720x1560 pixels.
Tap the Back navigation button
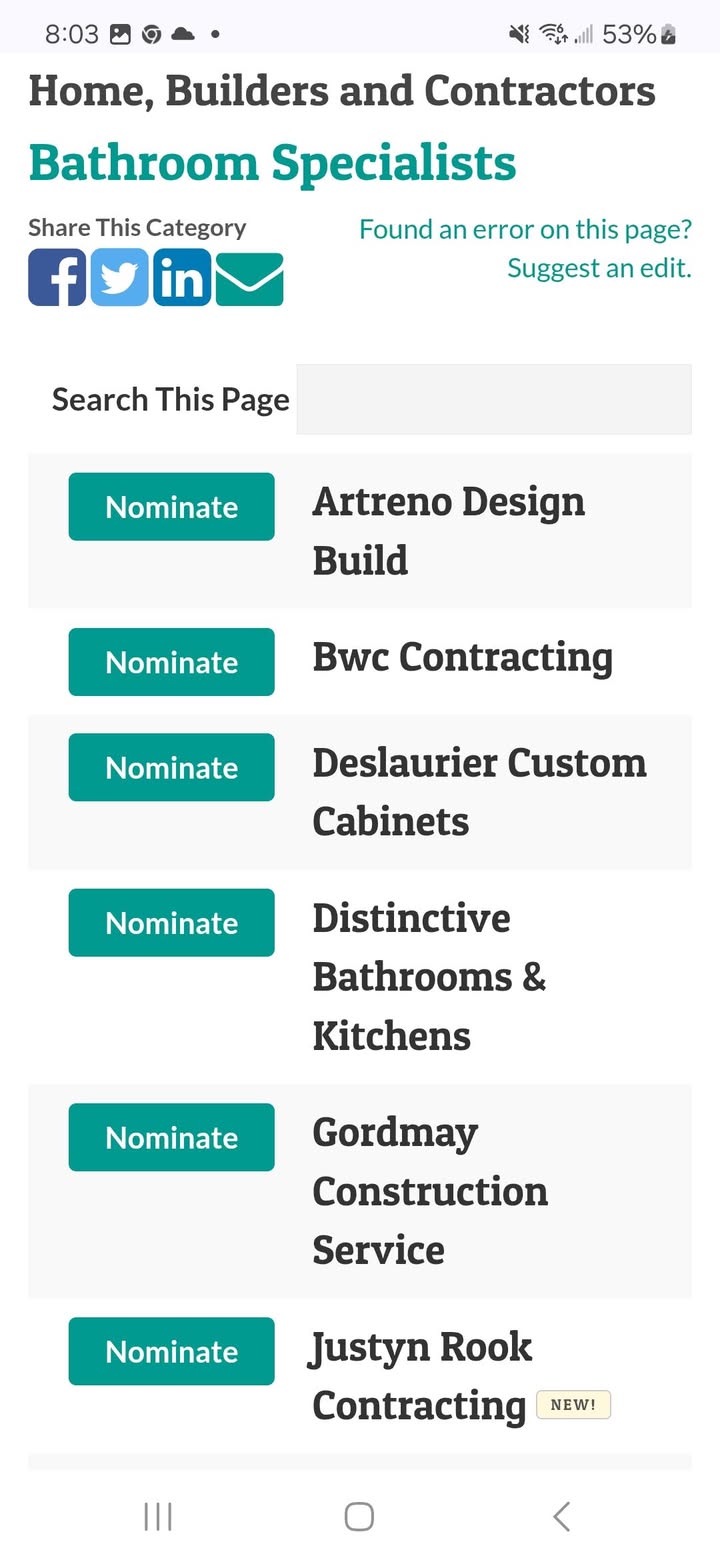point(561,1515)
